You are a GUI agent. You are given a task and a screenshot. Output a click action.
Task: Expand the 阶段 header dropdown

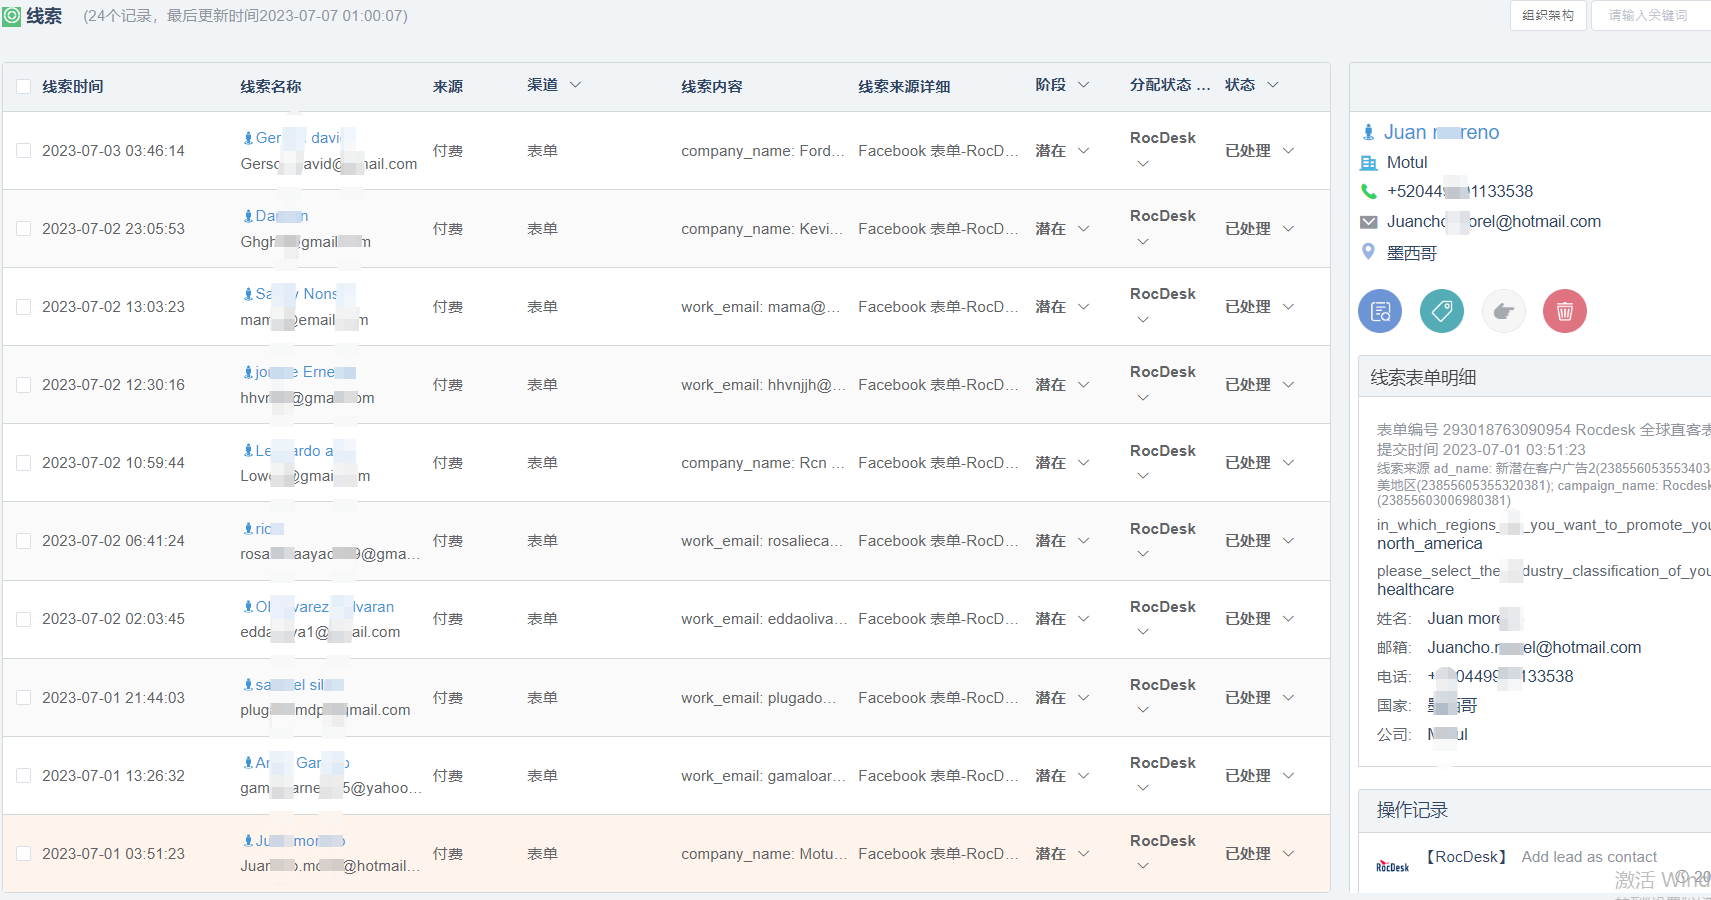coord(1083,86)
